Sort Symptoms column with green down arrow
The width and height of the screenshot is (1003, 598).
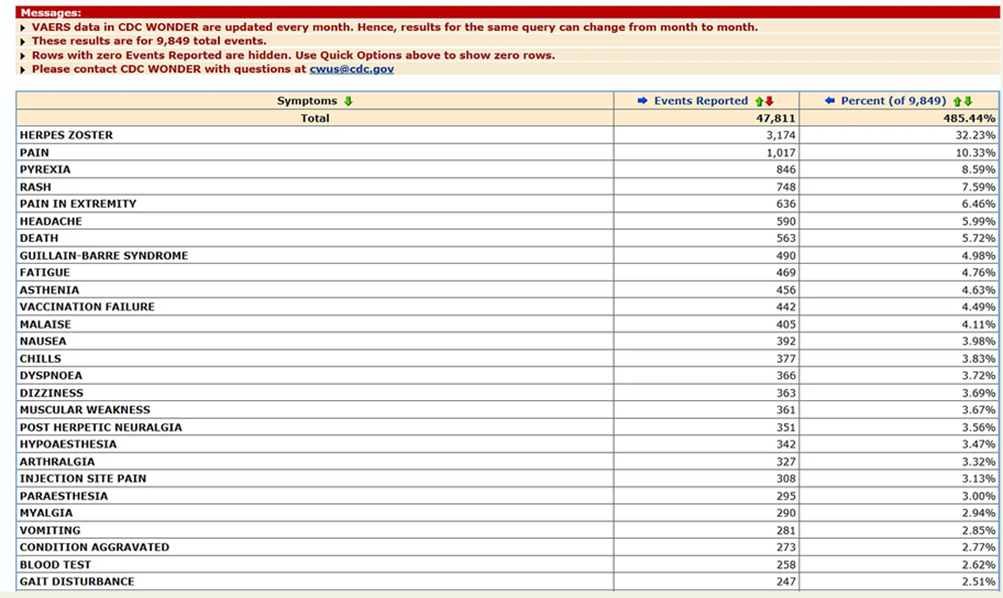[x=348, y=101]
